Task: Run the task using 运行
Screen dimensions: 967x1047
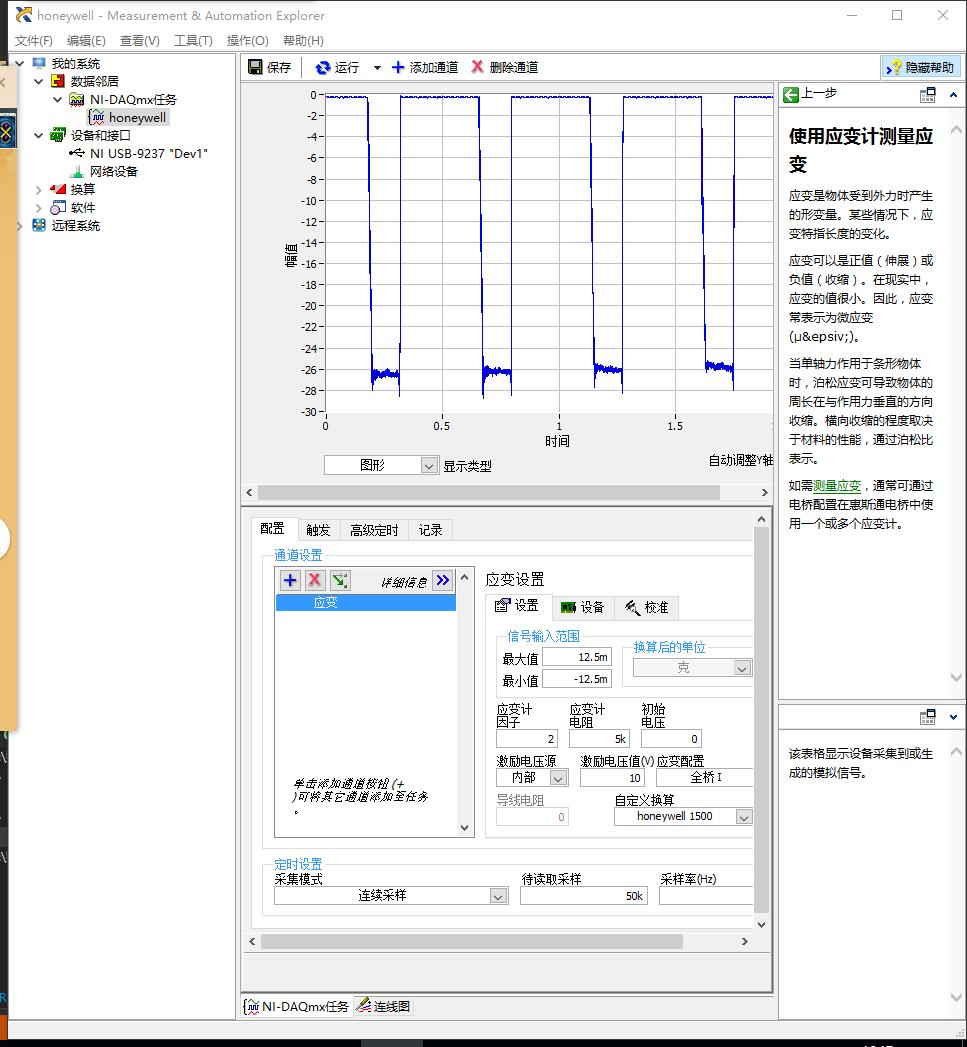Action: 337,67
